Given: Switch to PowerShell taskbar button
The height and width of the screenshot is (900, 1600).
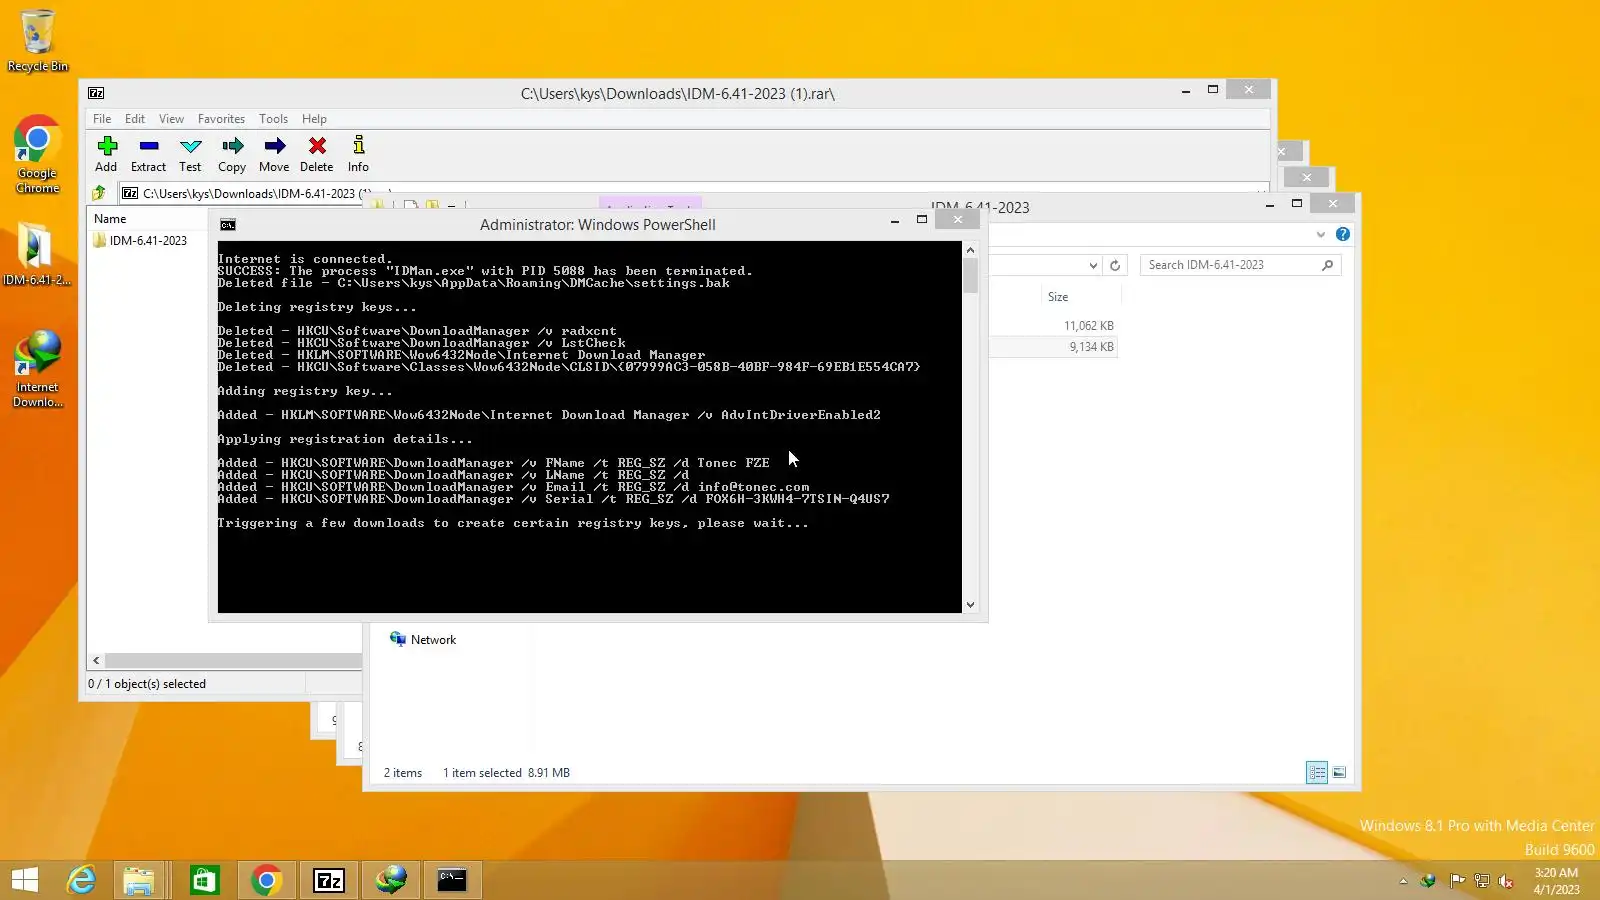Looking at the screenshot, I should [x=452, y=880].
